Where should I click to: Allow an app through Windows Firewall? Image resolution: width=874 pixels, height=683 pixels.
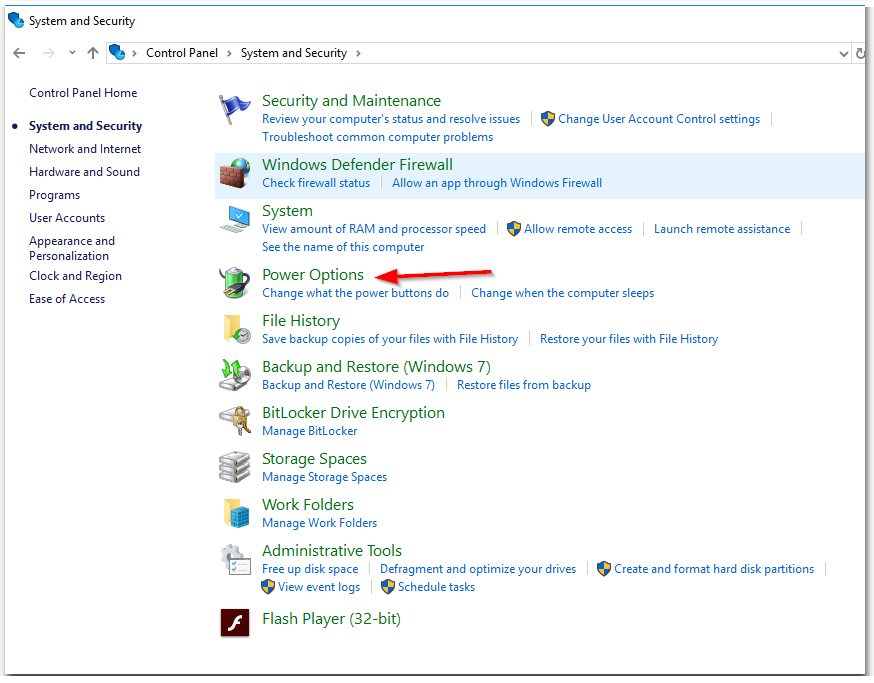[x=497, y=183]
